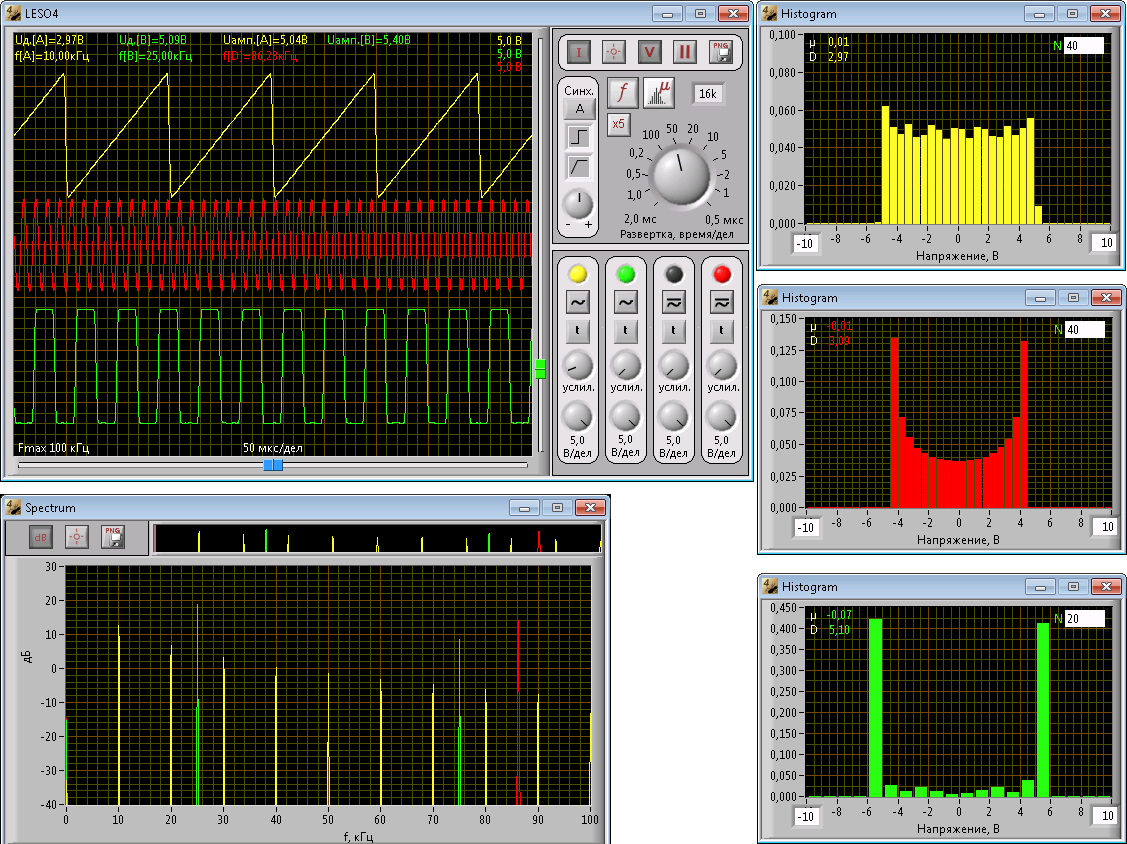Toggle the red channel D LED

click(x=722, y=274)
